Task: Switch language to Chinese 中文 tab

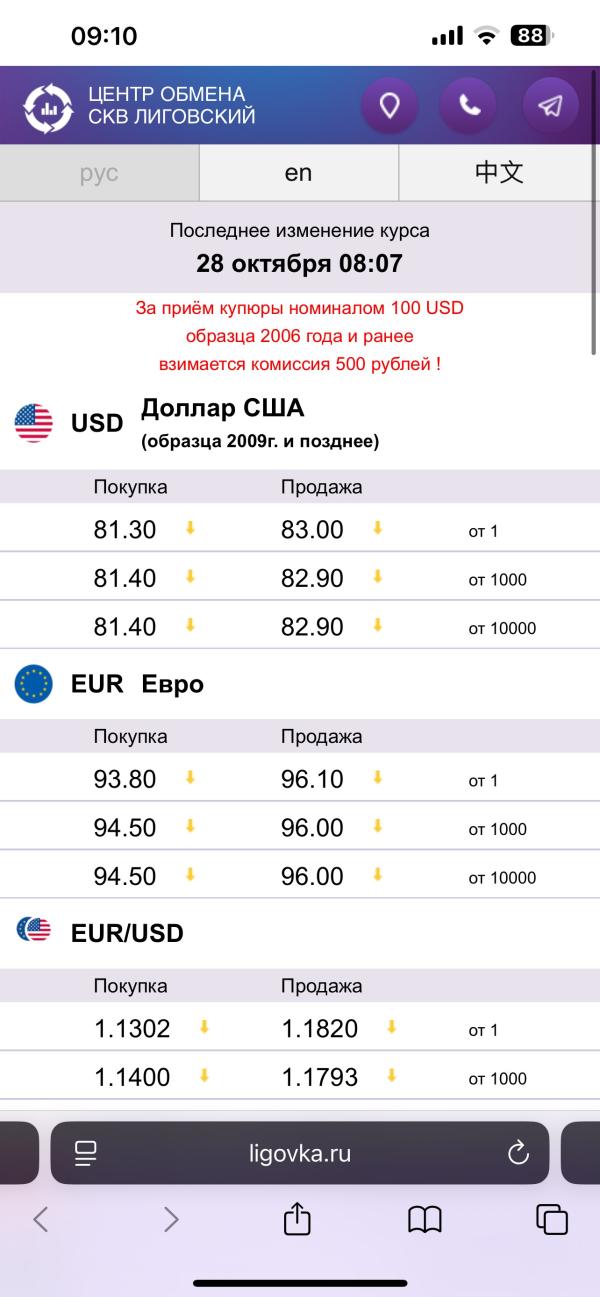Action: (499, 173)
